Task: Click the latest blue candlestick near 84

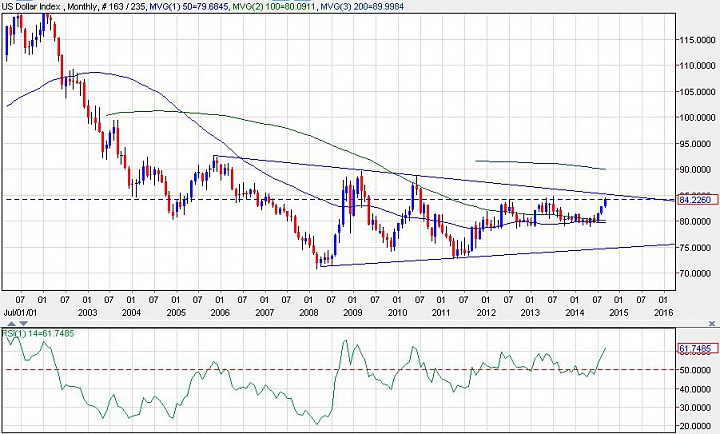Action: pos(606,203)
